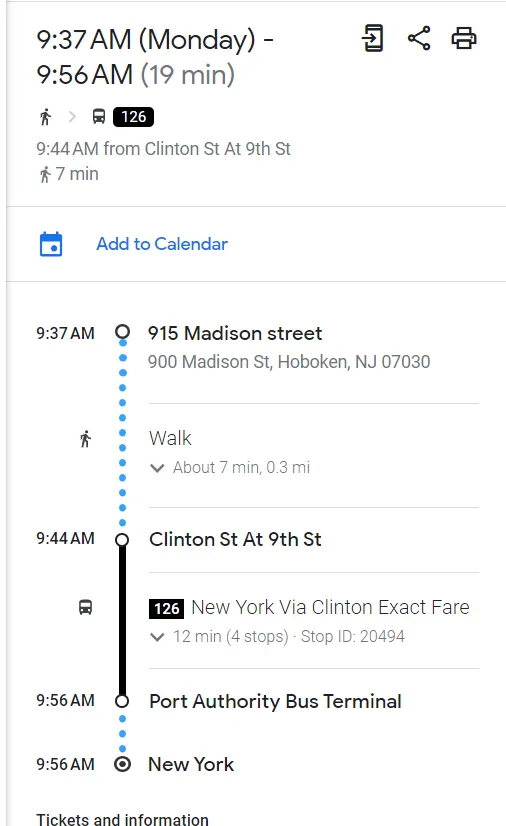Click the bus icon next to the top 126 badge
Image resolution: width=506 pixels, height=826 pixels.
(x=99, y=116)
